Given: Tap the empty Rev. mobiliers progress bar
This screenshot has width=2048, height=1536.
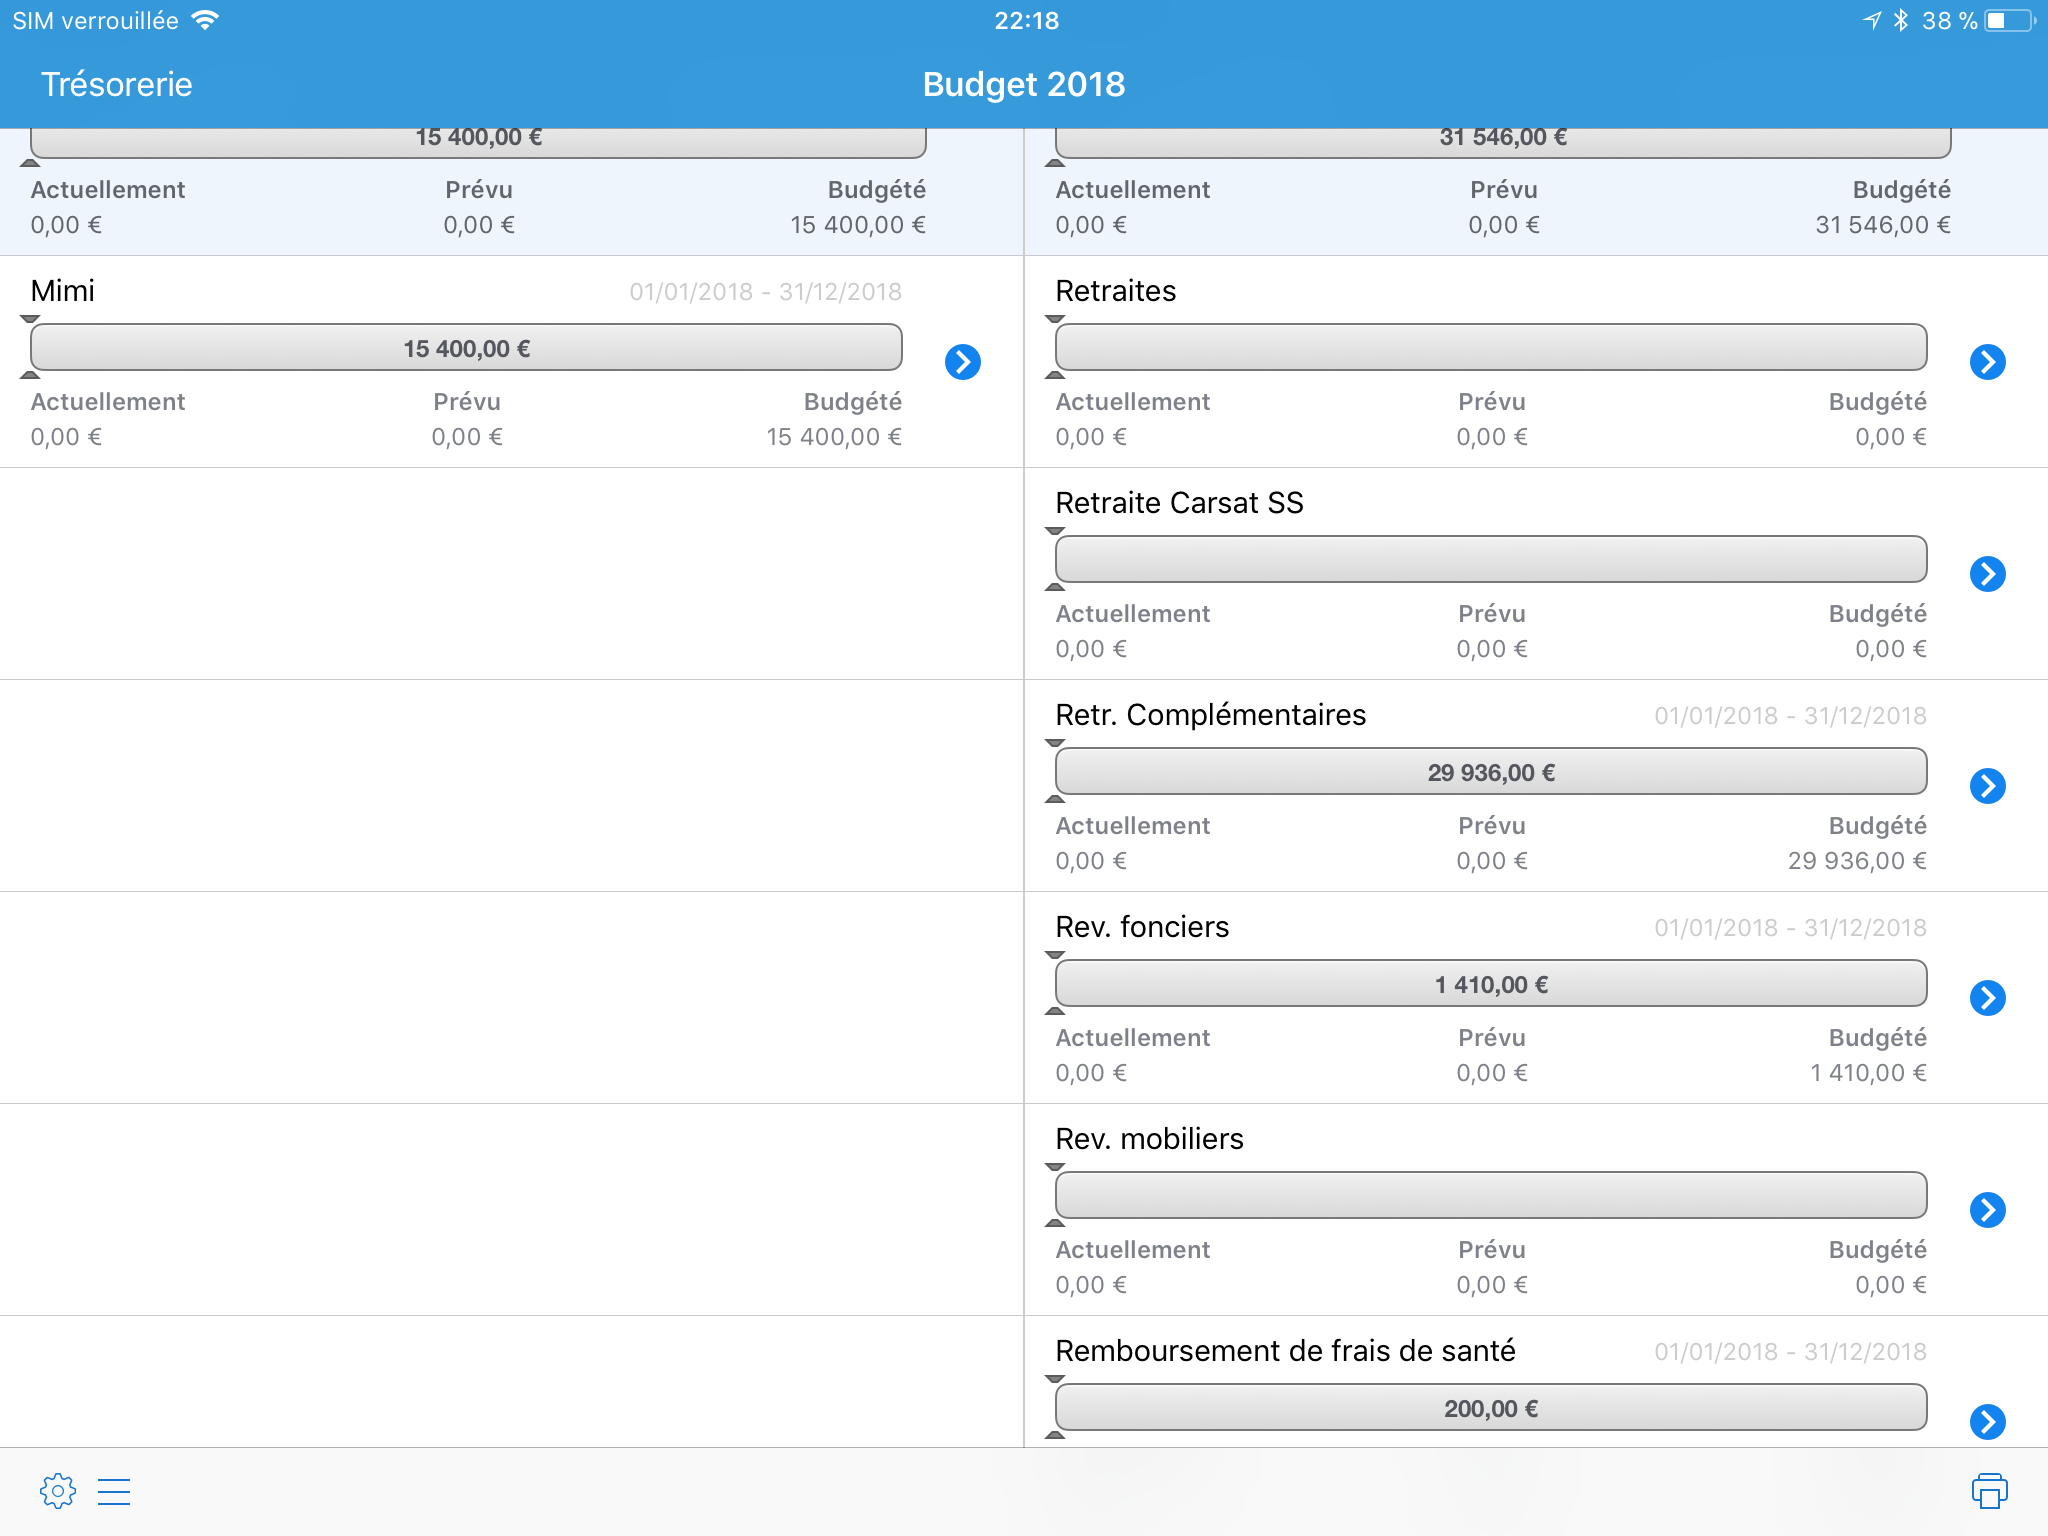Looking at the screenshot, I should click(1490, 1196).
